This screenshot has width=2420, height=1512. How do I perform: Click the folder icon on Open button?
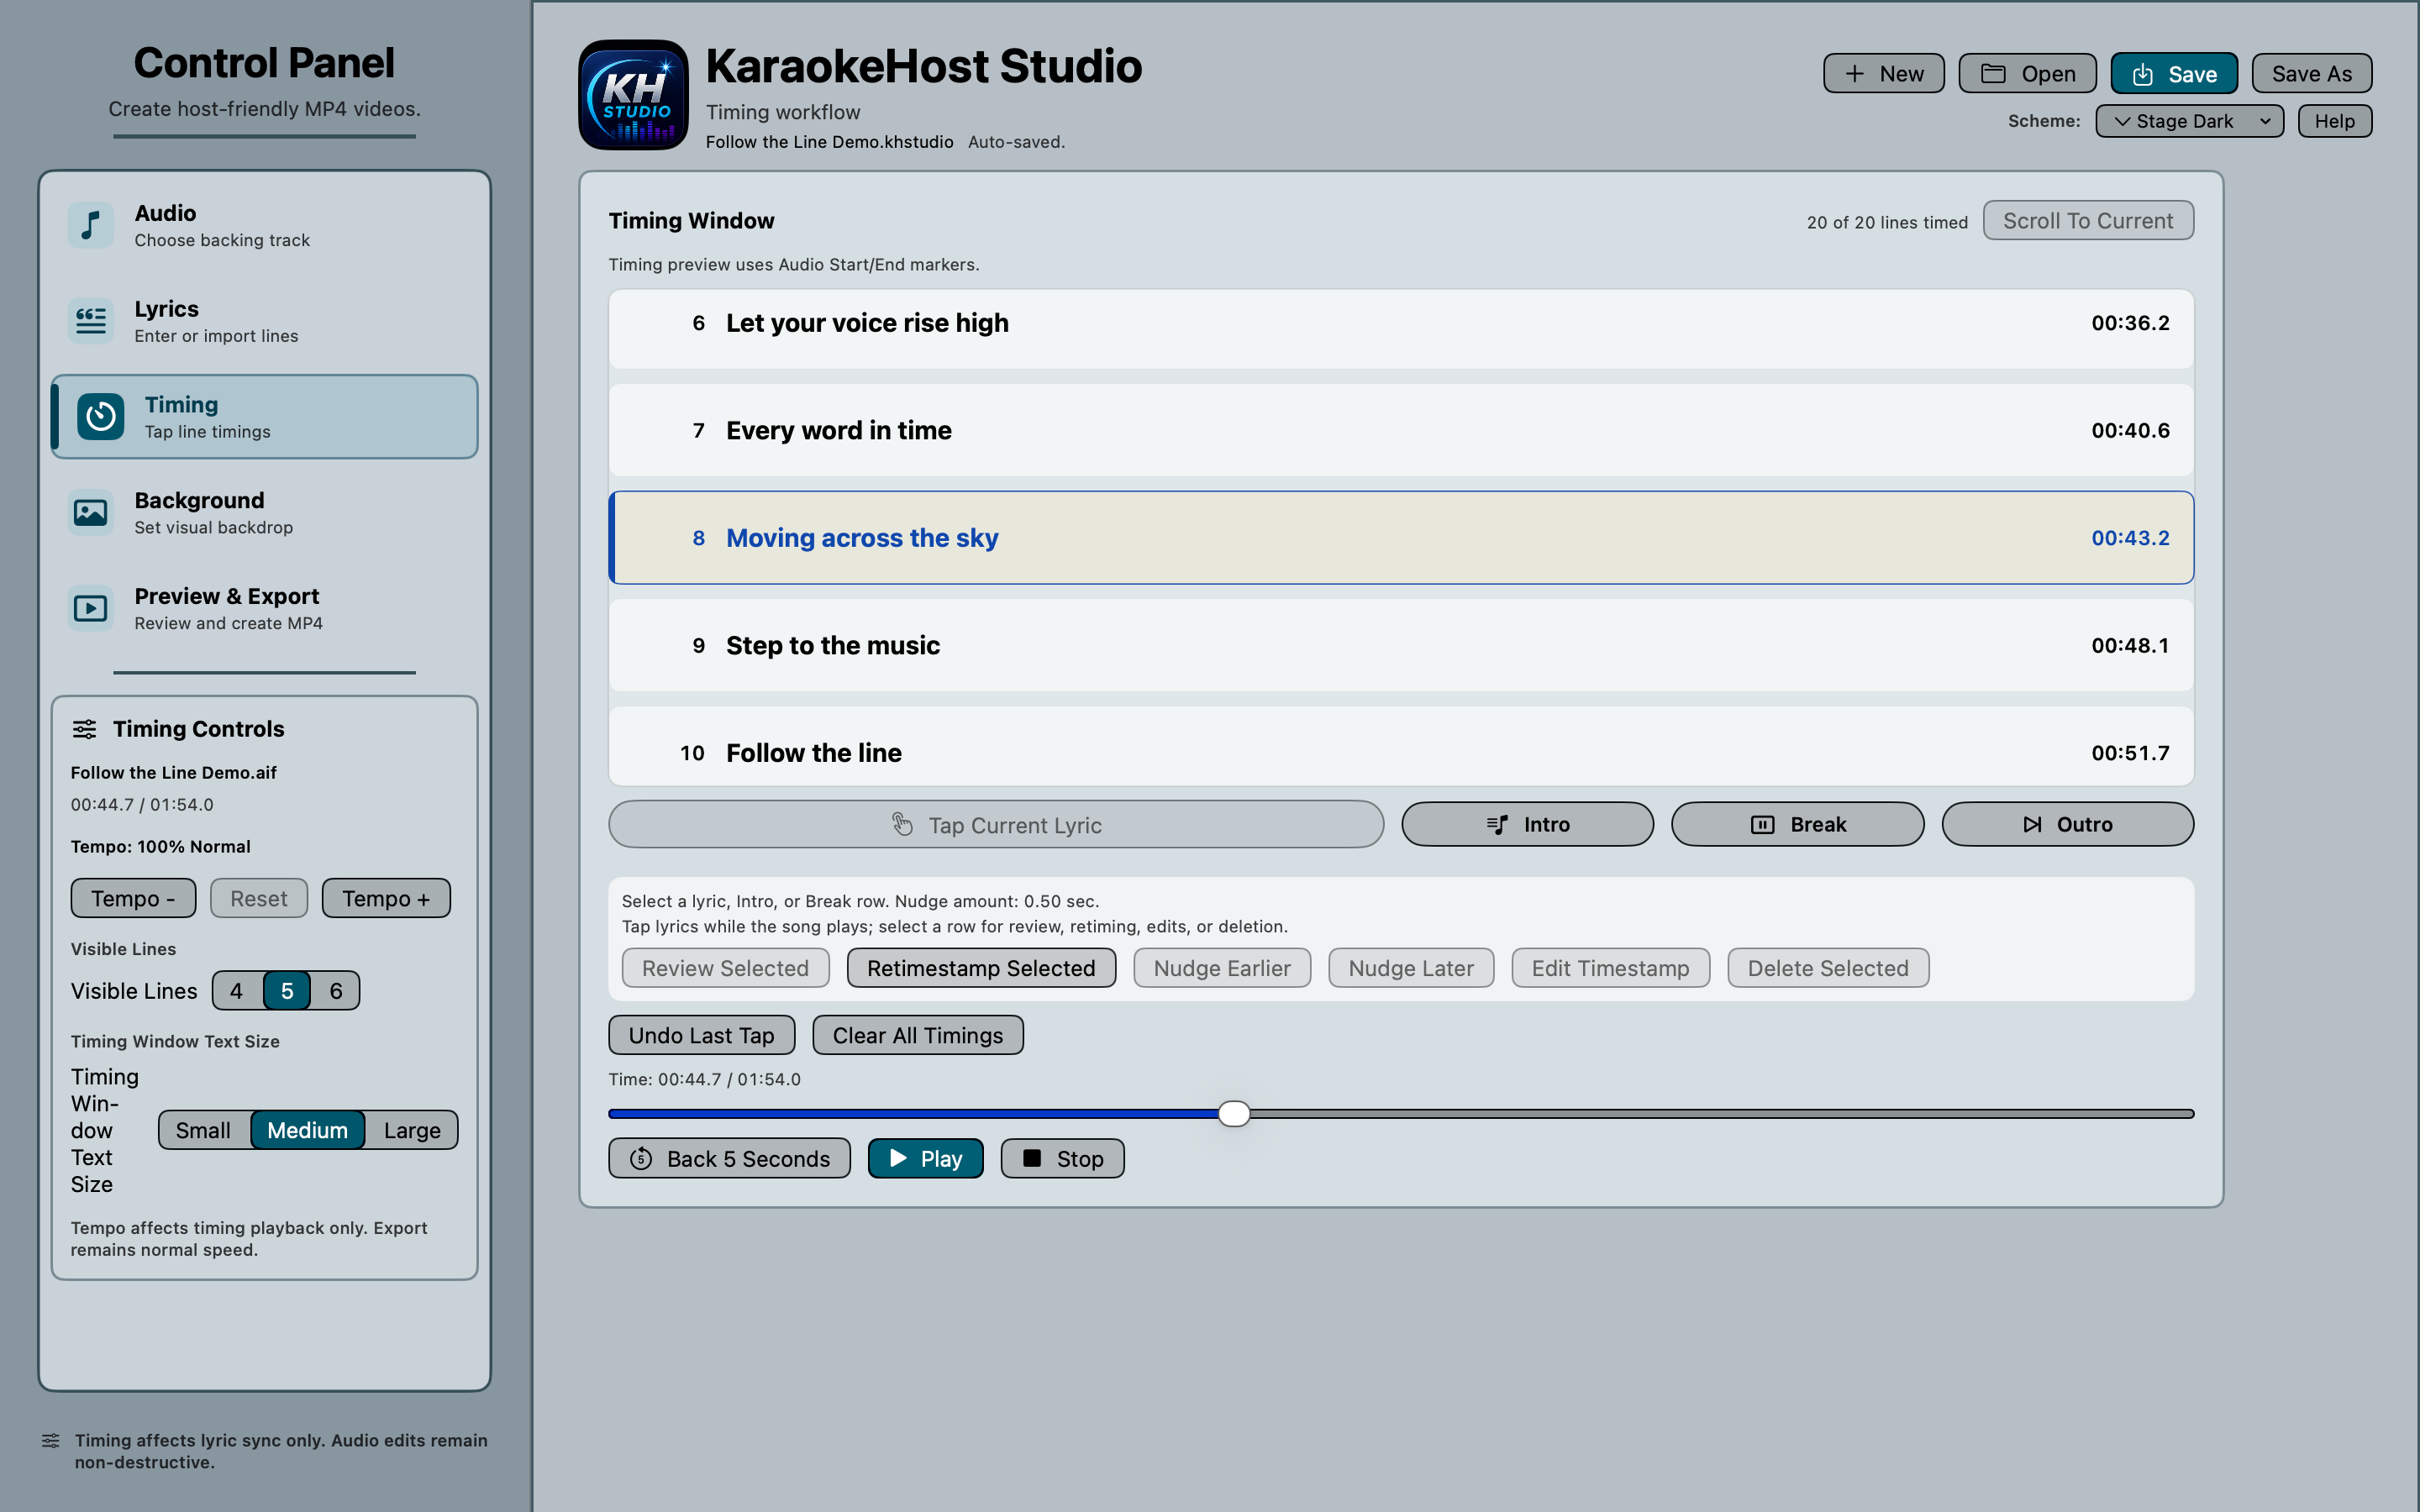[x=1993, y=74]
